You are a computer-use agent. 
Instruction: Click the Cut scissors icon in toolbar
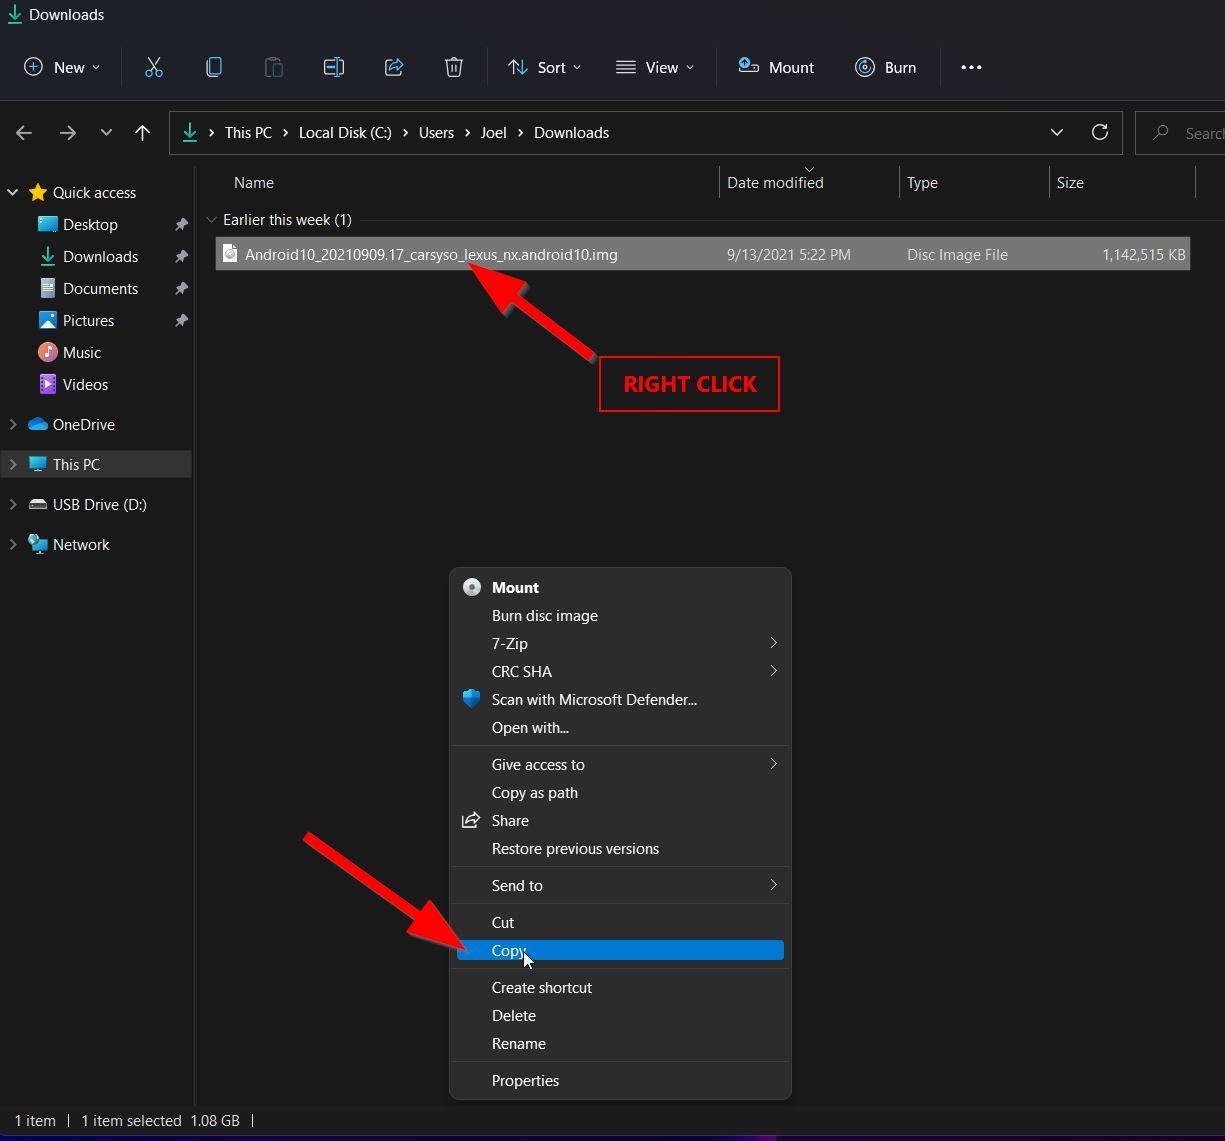[153, 67]
